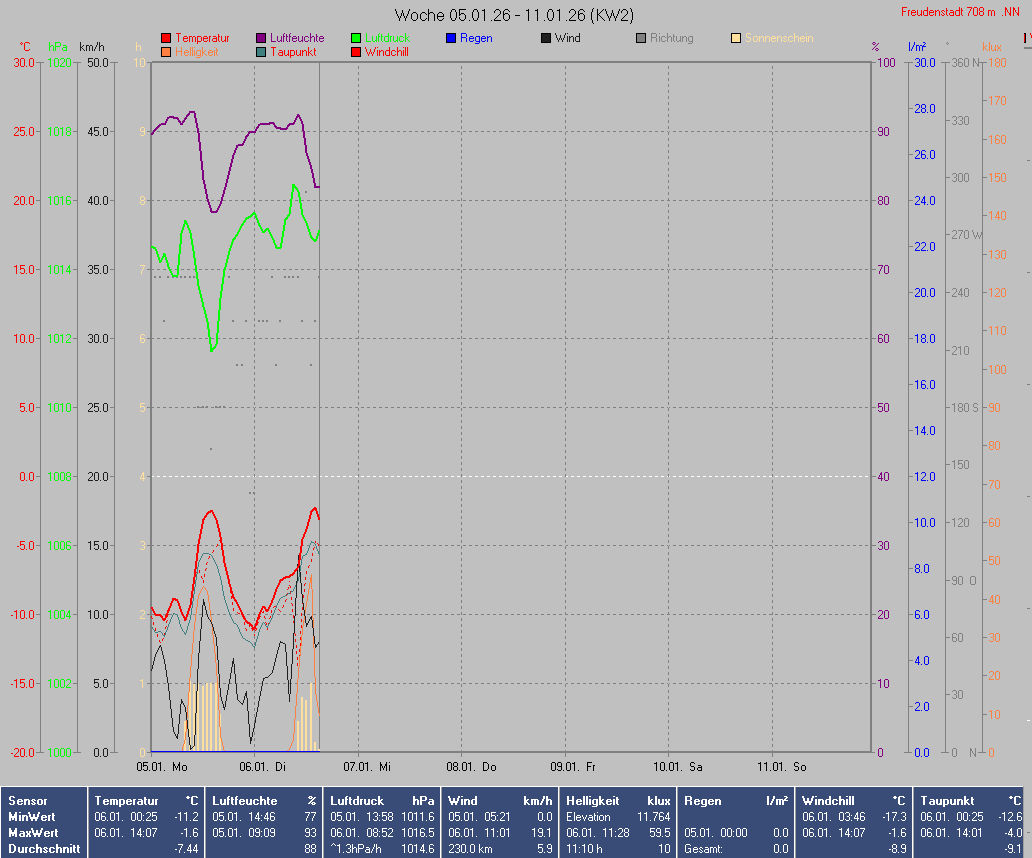Viewport: 1032px width, 858px height.
Task: Click the Sonnenschein legend color box
Action: (x=736, y=38)
